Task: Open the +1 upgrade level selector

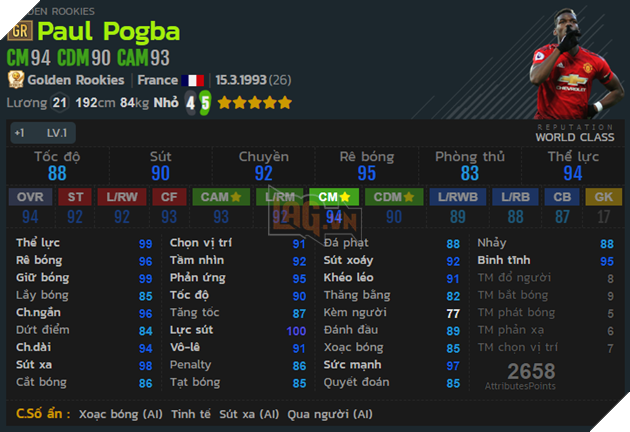Action: (19, 133)
